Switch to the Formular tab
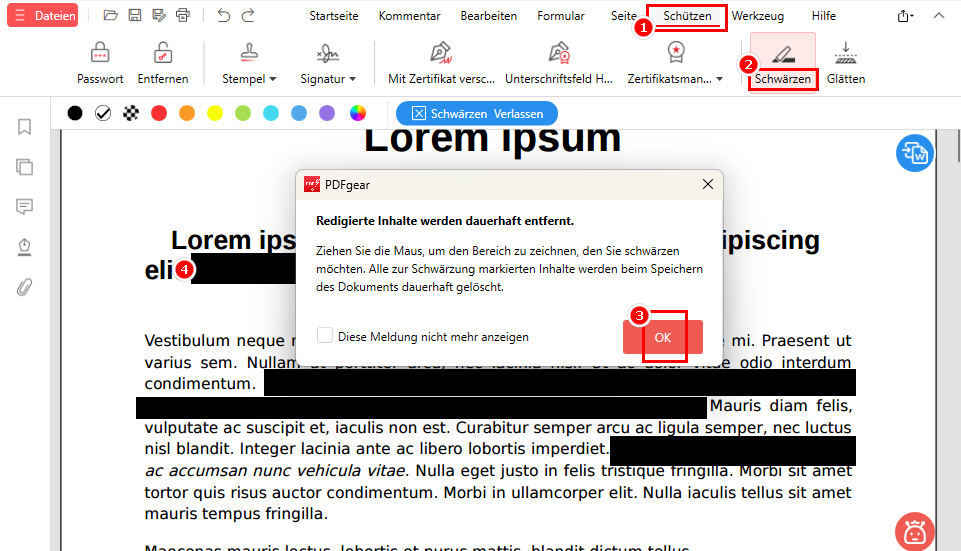The image size is (961, 551). coord(561,16)
